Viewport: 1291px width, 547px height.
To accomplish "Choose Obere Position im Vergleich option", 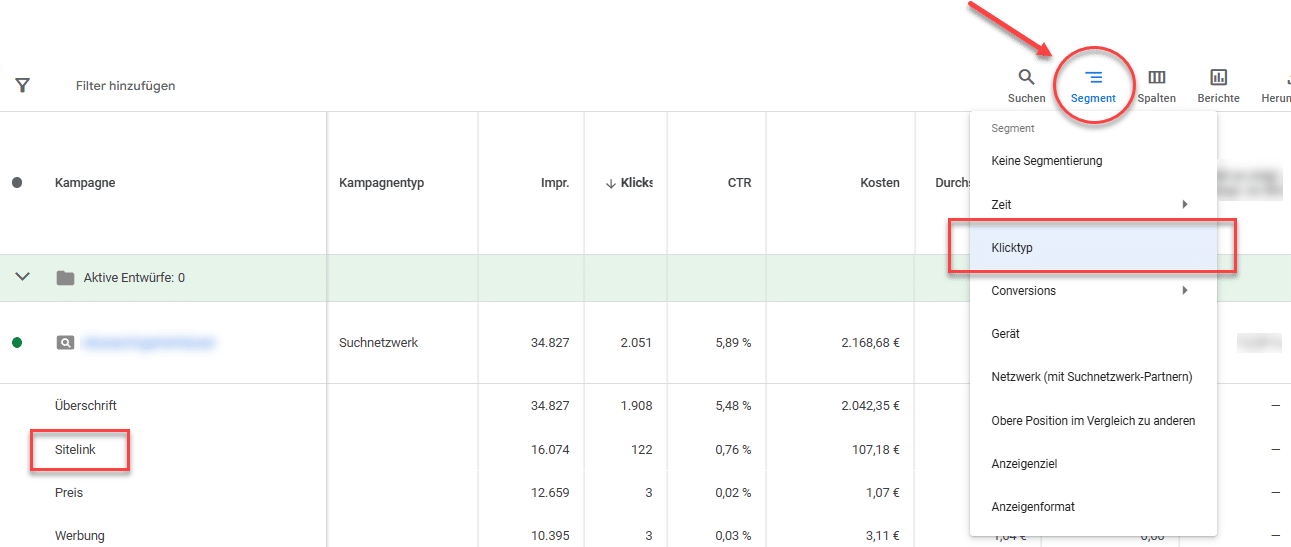I will coord(1093,420).
